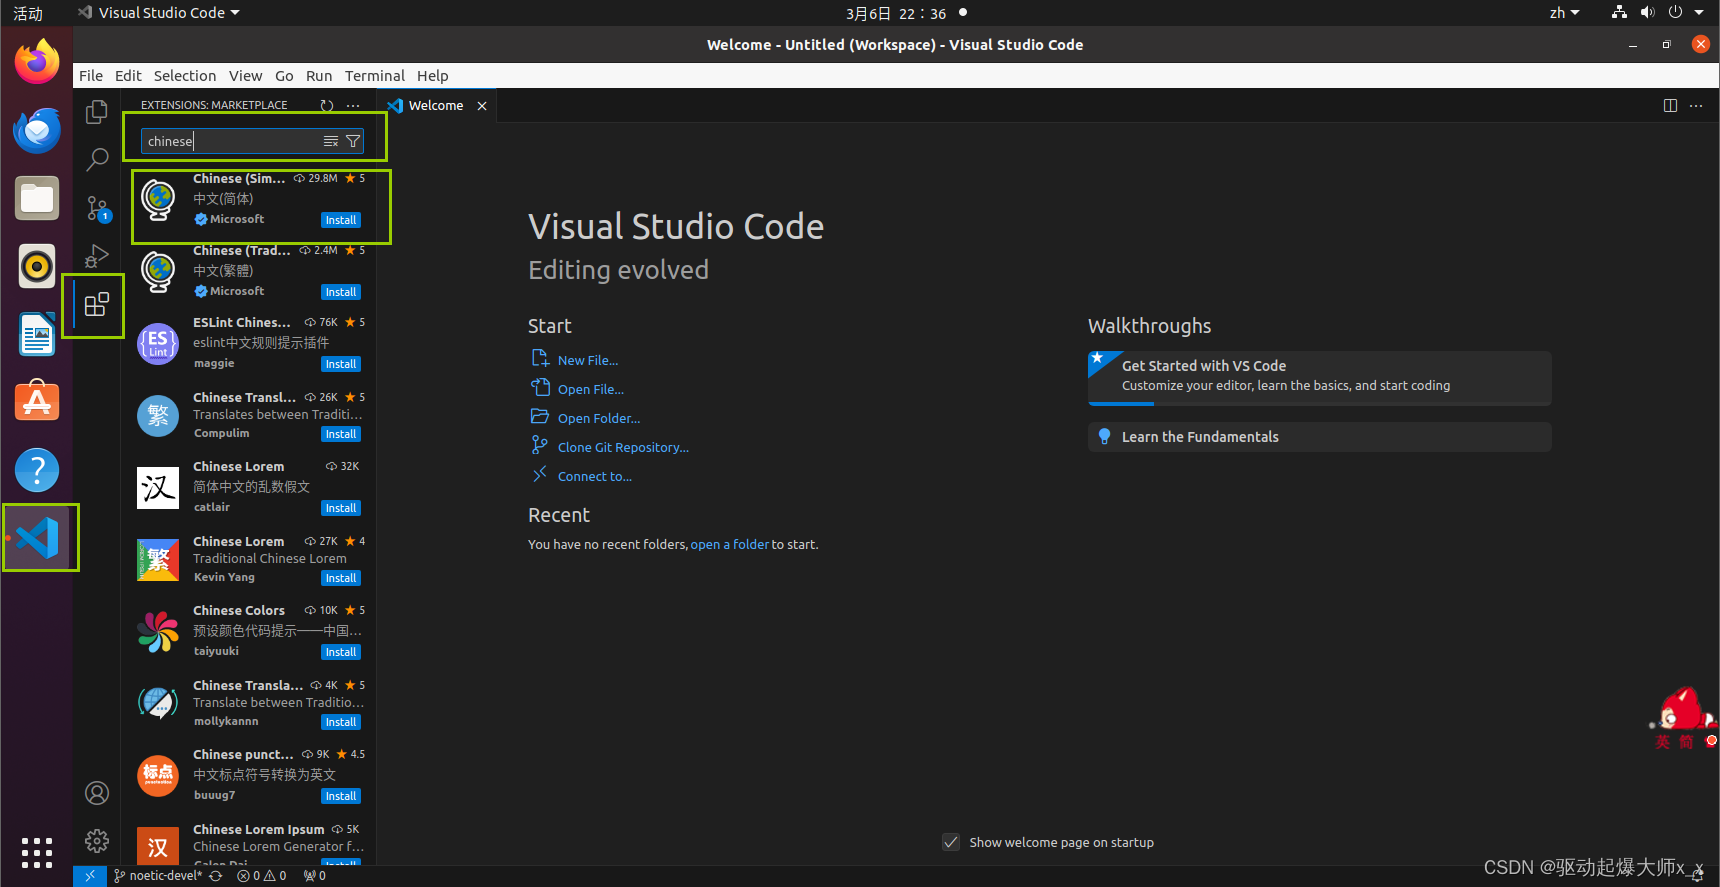This screenshot has height=887, width=1720.
Task: Open the Source Control view
Action: point(97,208)
